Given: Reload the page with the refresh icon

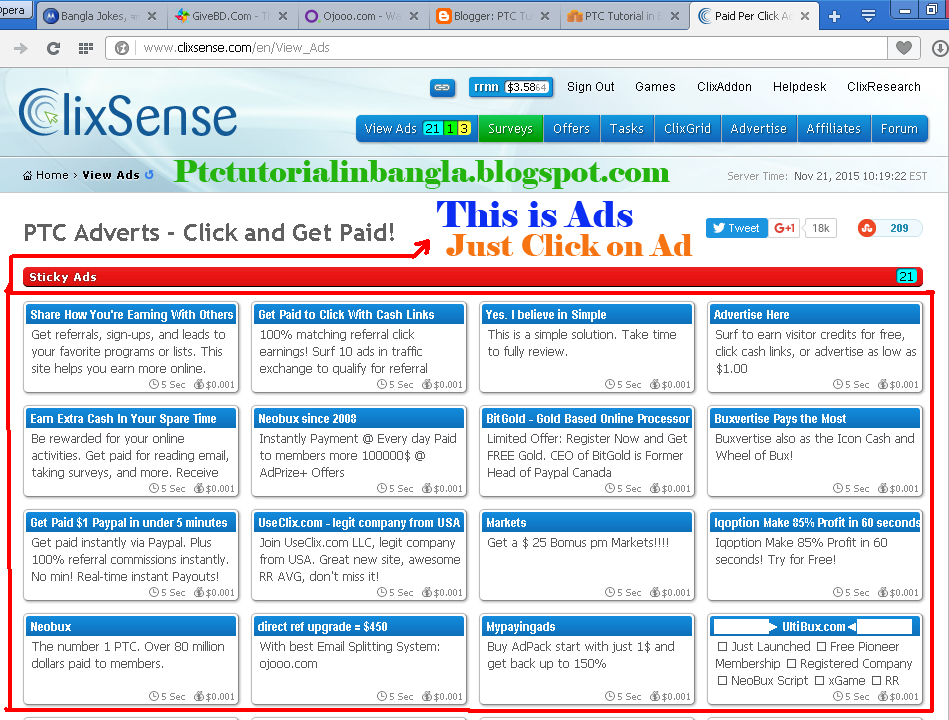Looking at the screenshot, I should (x=53, y=48).
